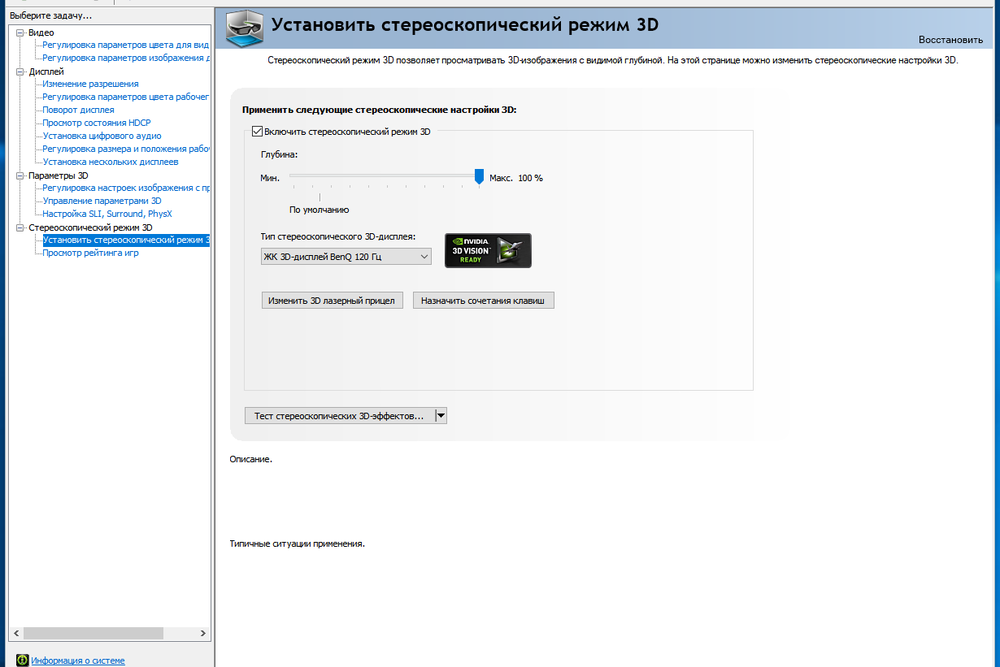Click the 3D glasses header icon

pyautogui.click(x=245, y=29)
